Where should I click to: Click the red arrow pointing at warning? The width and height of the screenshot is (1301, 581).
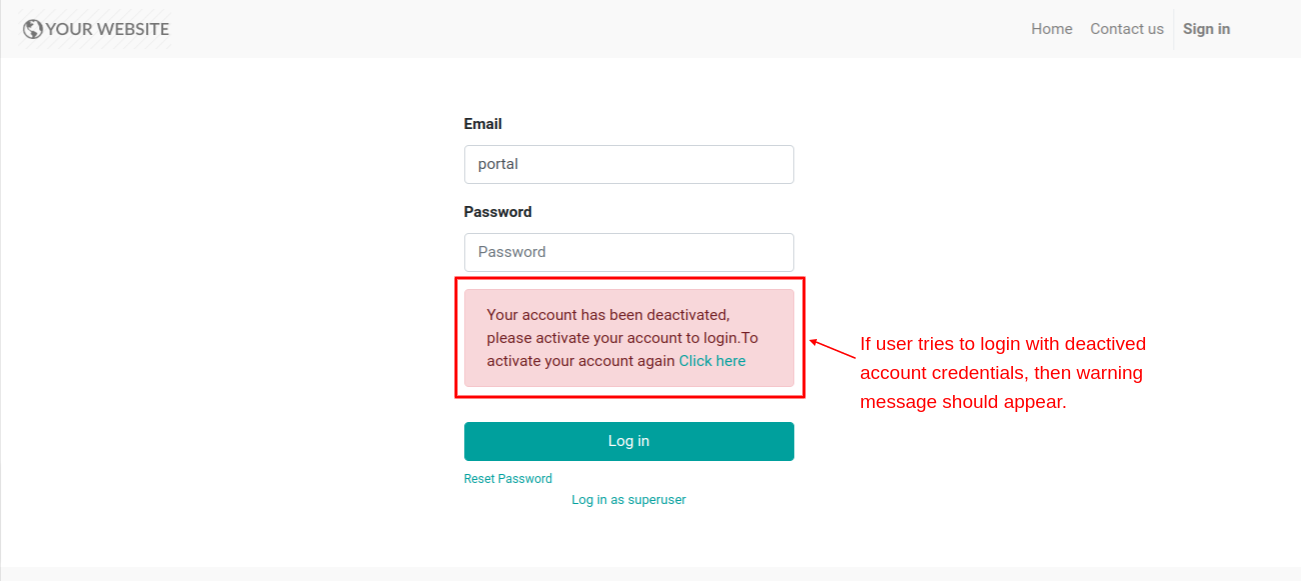click(x=832, y=350)
